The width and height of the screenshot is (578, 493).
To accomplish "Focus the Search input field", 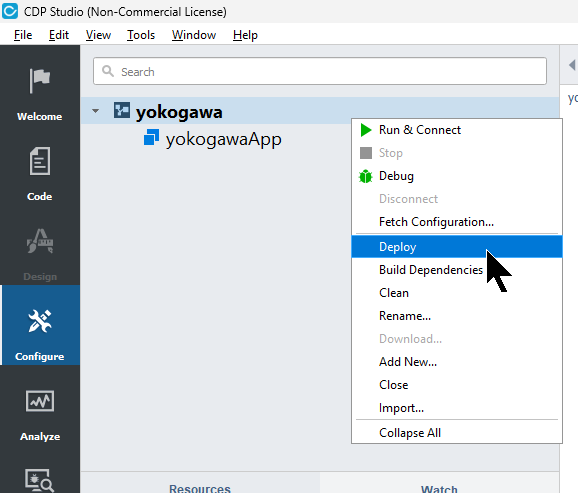I will (320, 71).
